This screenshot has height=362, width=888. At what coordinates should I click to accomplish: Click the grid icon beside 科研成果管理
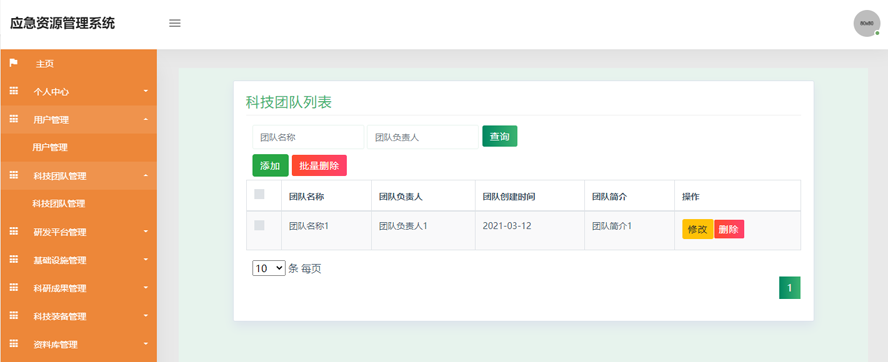14,288
